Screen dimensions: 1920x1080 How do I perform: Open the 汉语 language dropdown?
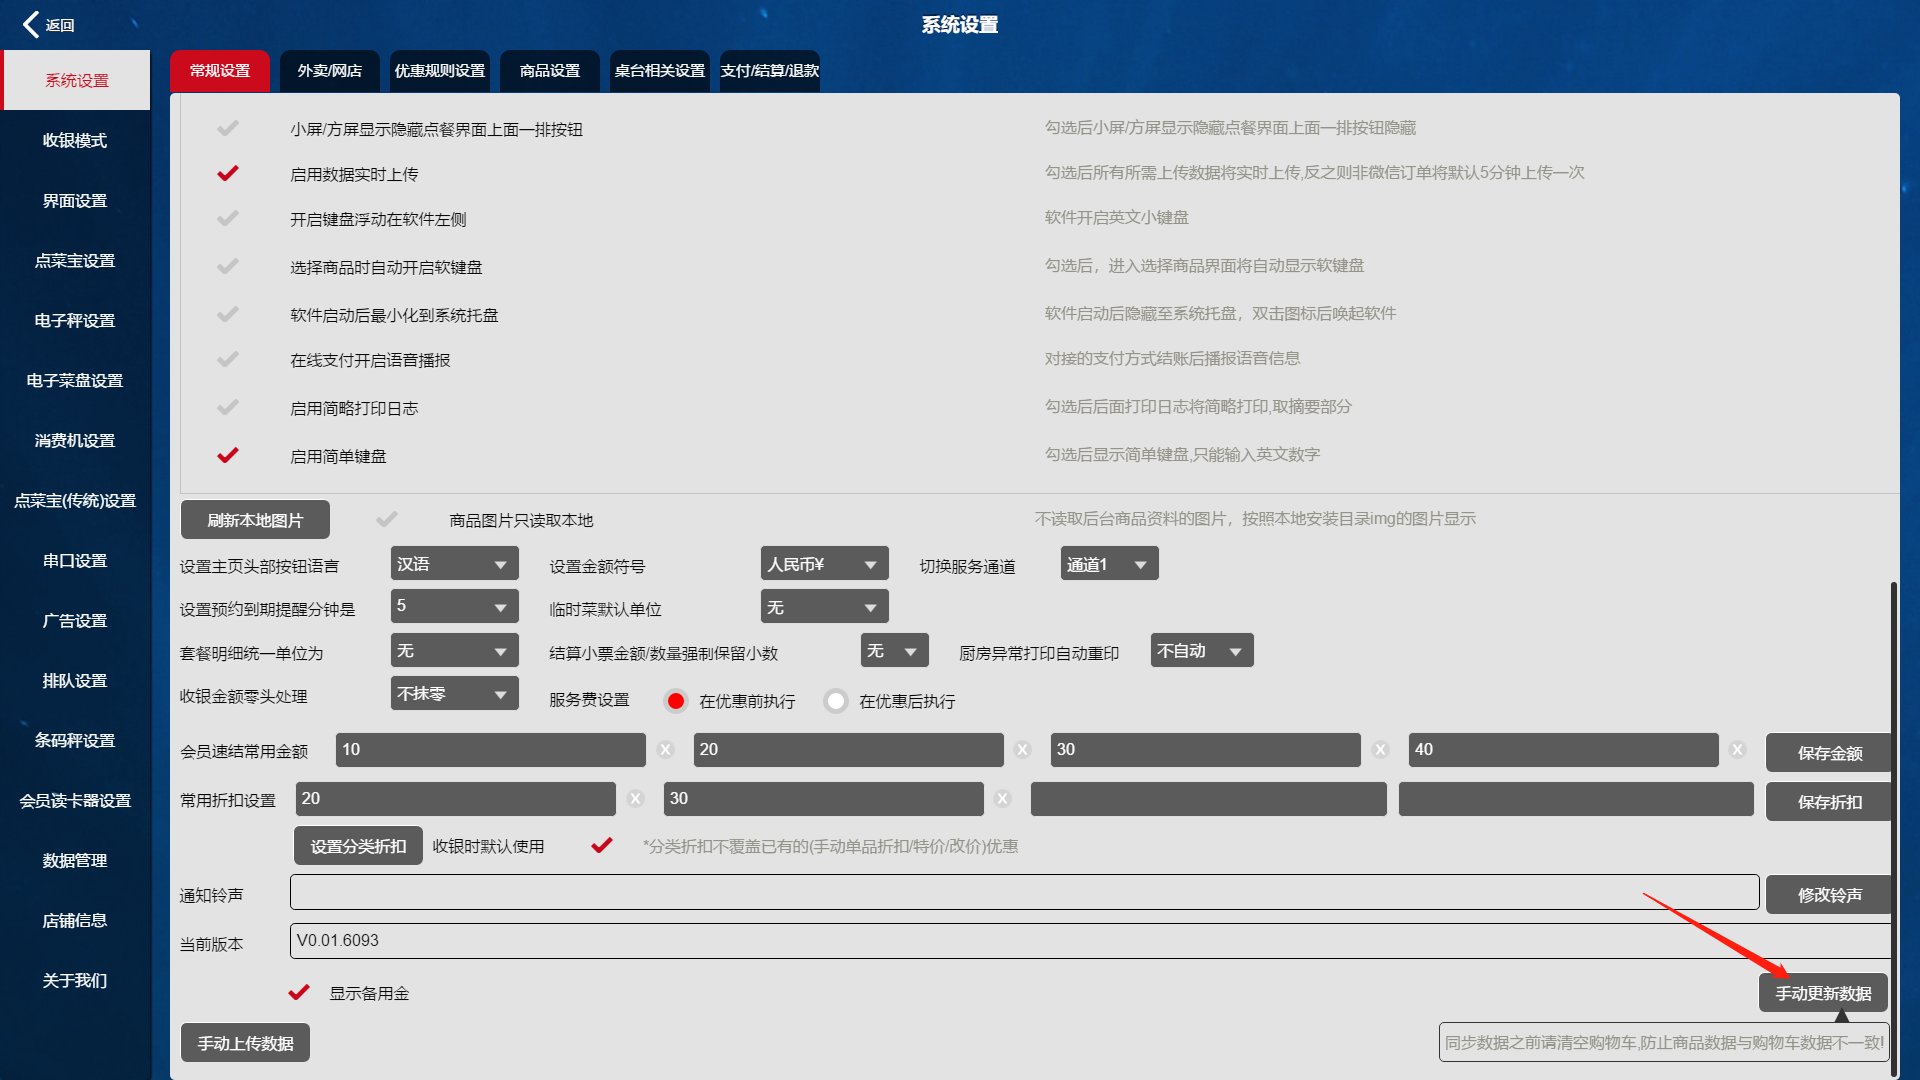pos(454,564)
